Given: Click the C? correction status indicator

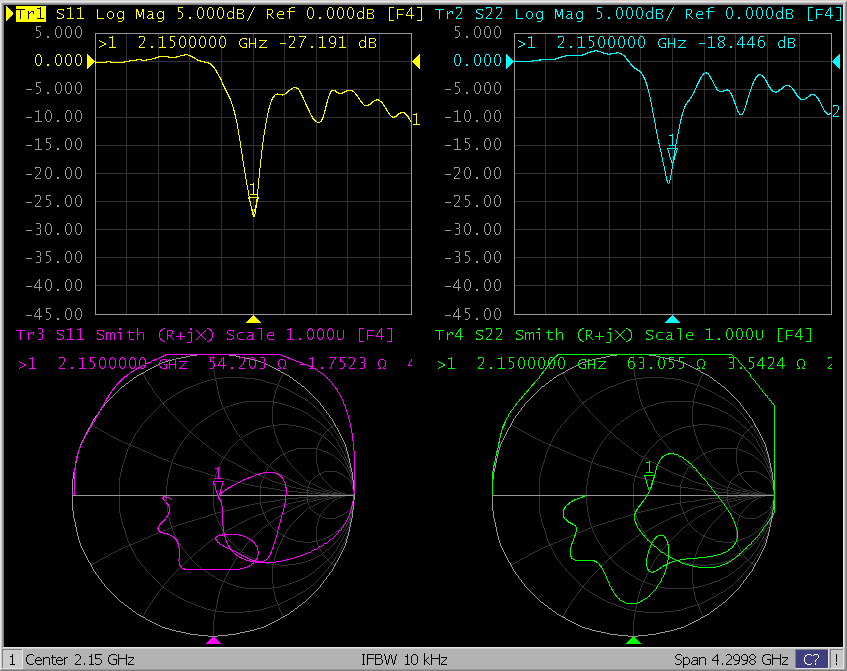Looking at the screenshot, I should pos(810,660).
